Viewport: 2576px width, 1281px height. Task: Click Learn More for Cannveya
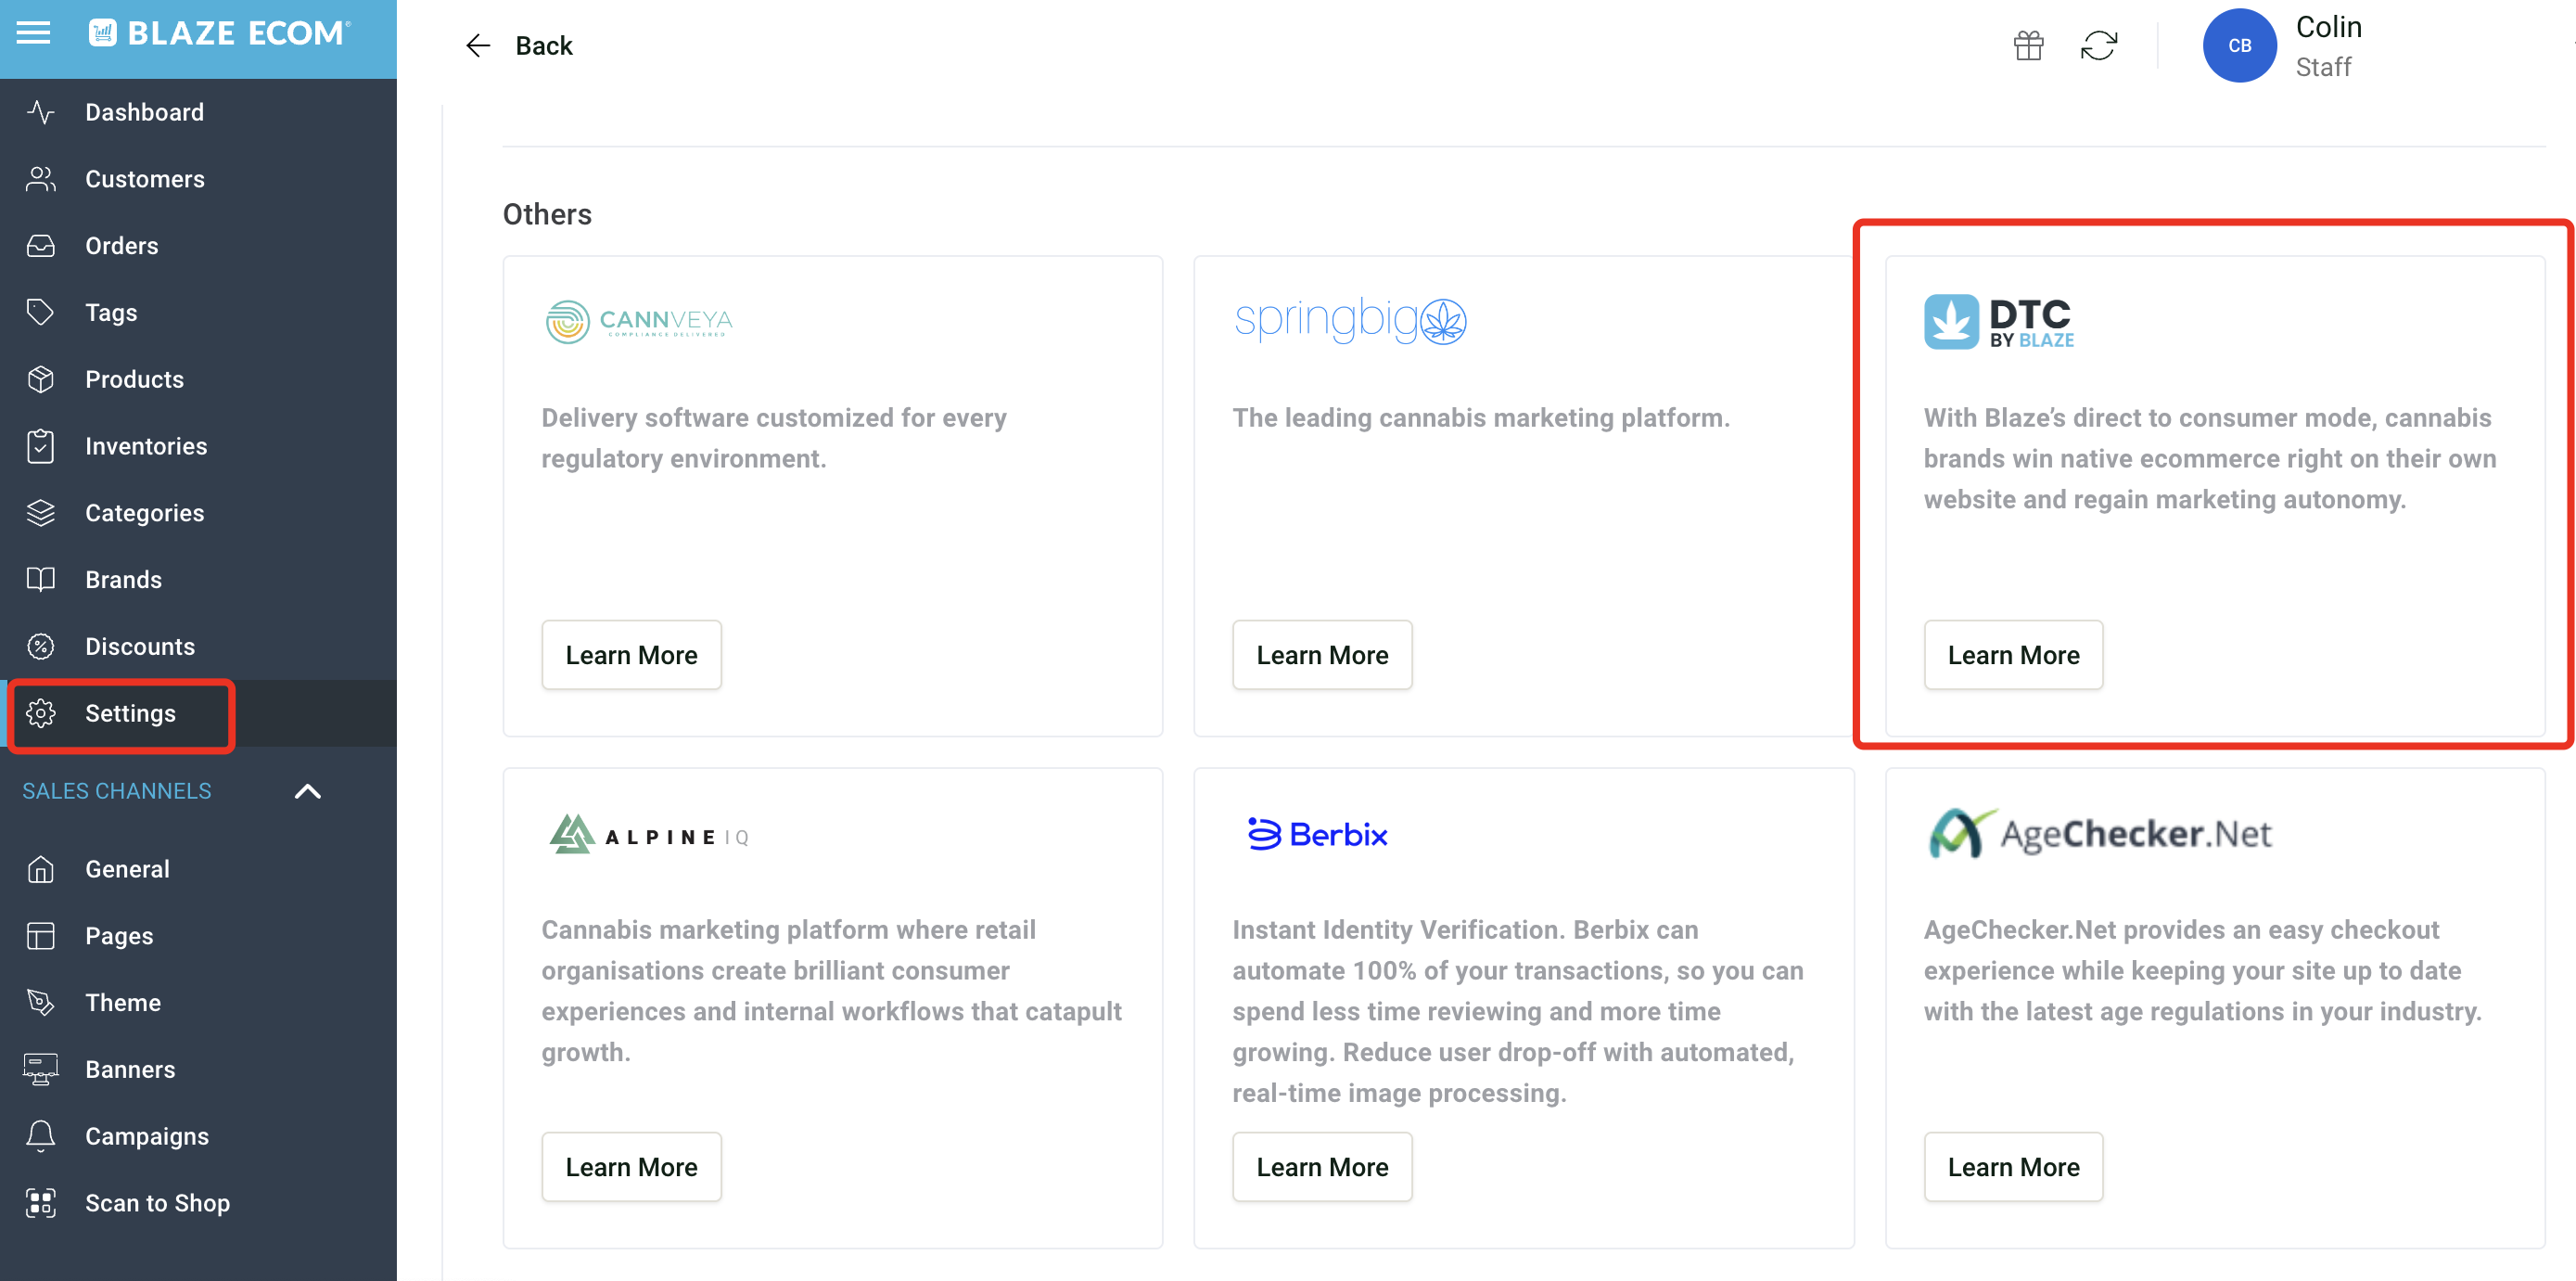click(x=631, y=655)
